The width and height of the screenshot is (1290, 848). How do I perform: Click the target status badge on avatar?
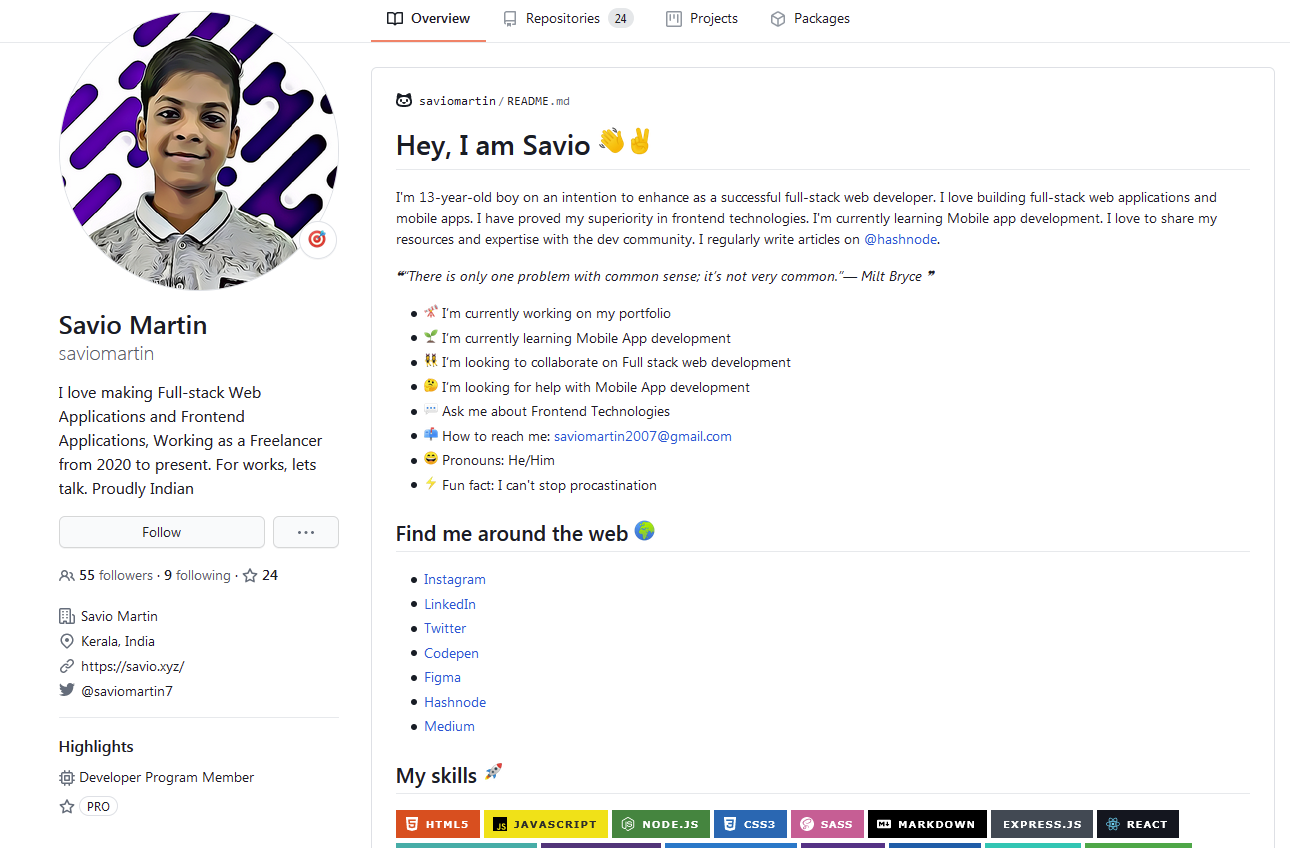pos(317,239)
